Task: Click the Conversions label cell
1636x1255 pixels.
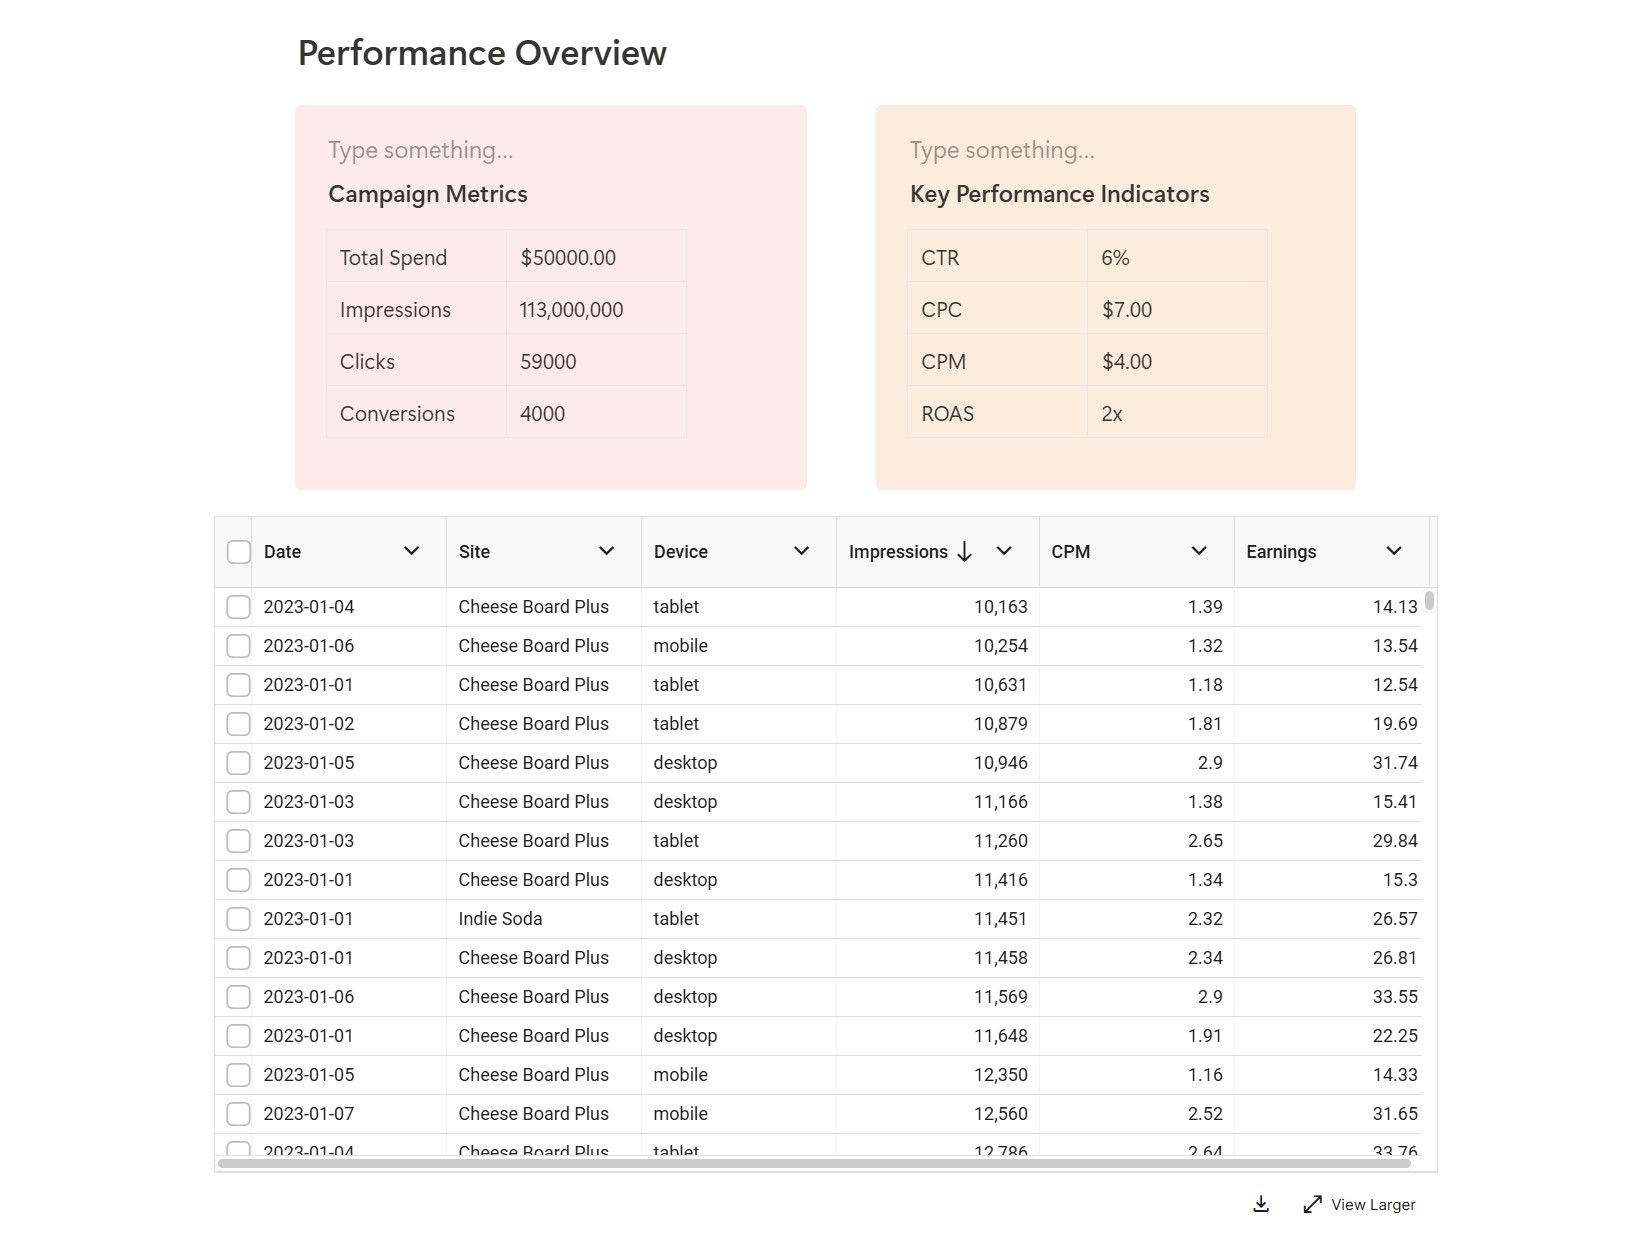Action: [x=417, y=414]
